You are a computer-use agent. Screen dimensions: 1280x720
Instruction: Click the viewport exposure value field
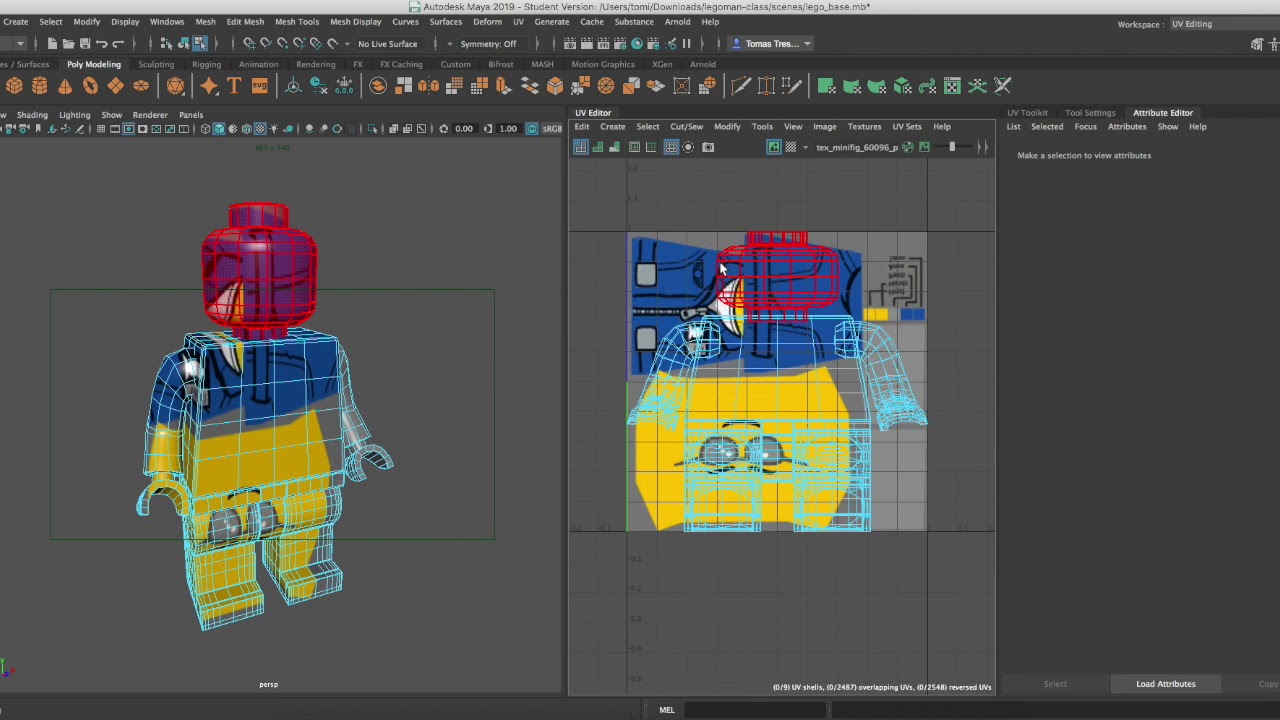coord(464,129)
